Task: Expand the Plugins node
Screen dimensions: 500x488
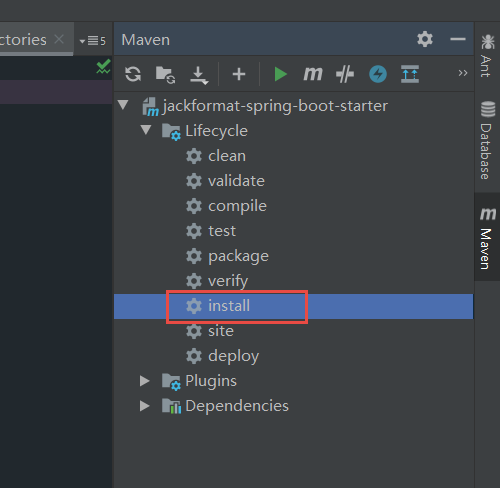Action: pos(144,381)
